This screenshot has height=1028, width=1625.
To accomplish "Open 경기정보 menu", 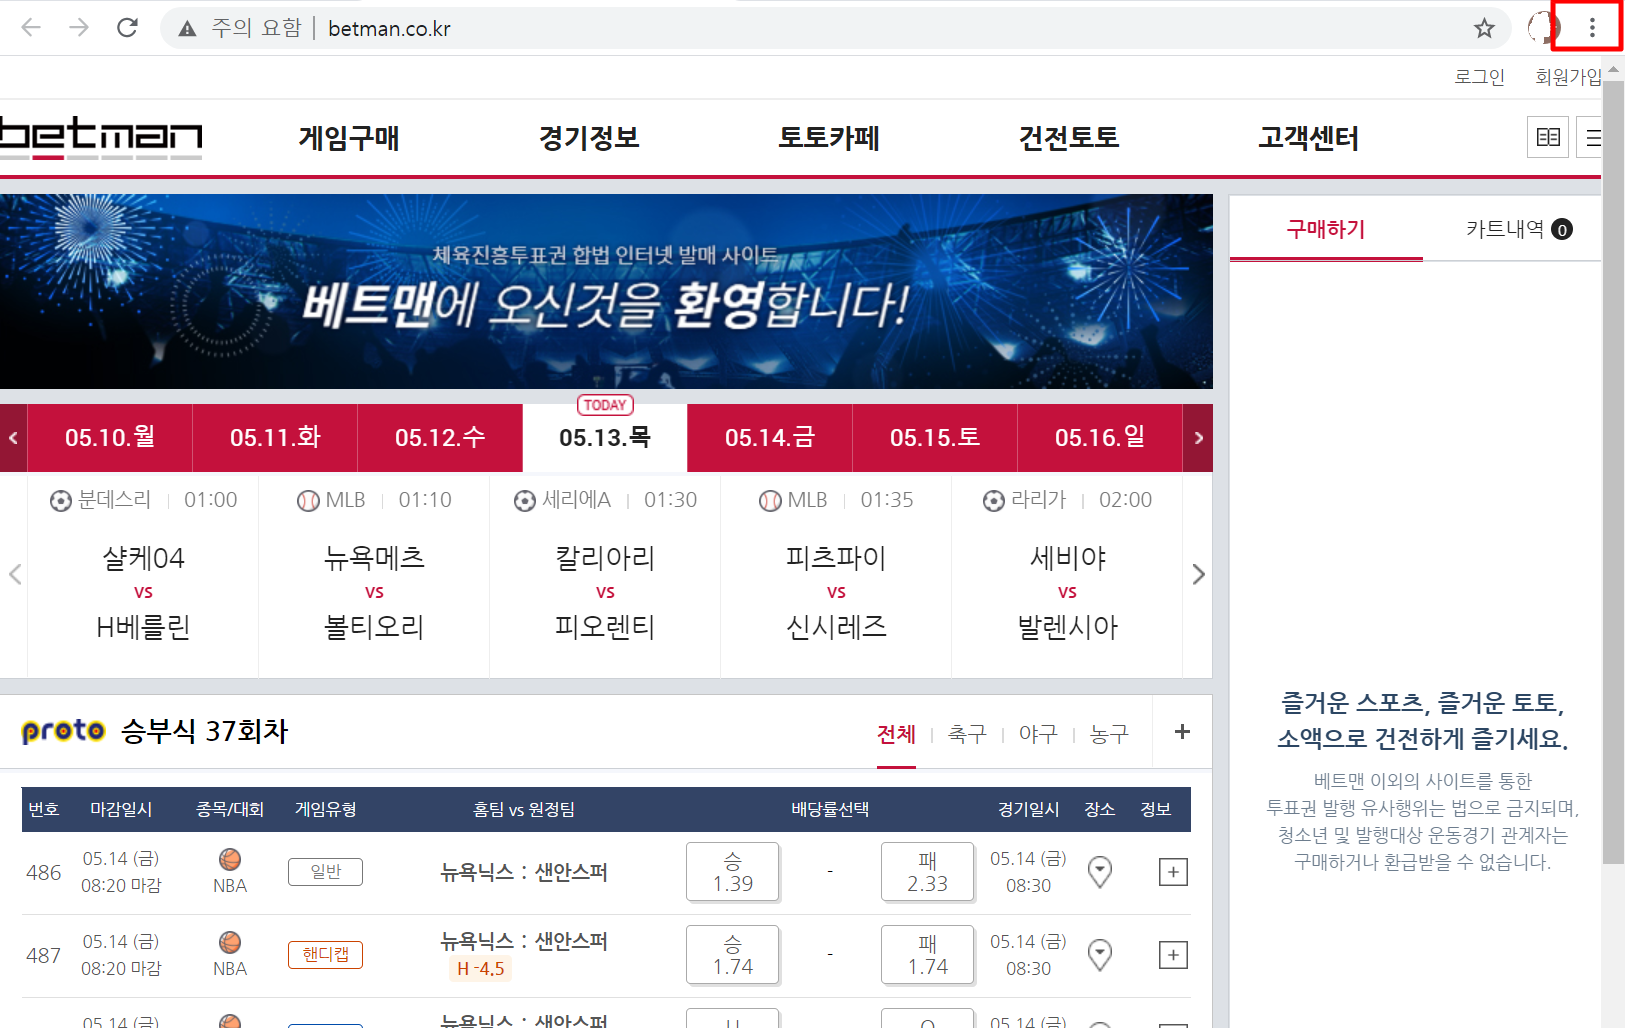I will coord(589,138).
